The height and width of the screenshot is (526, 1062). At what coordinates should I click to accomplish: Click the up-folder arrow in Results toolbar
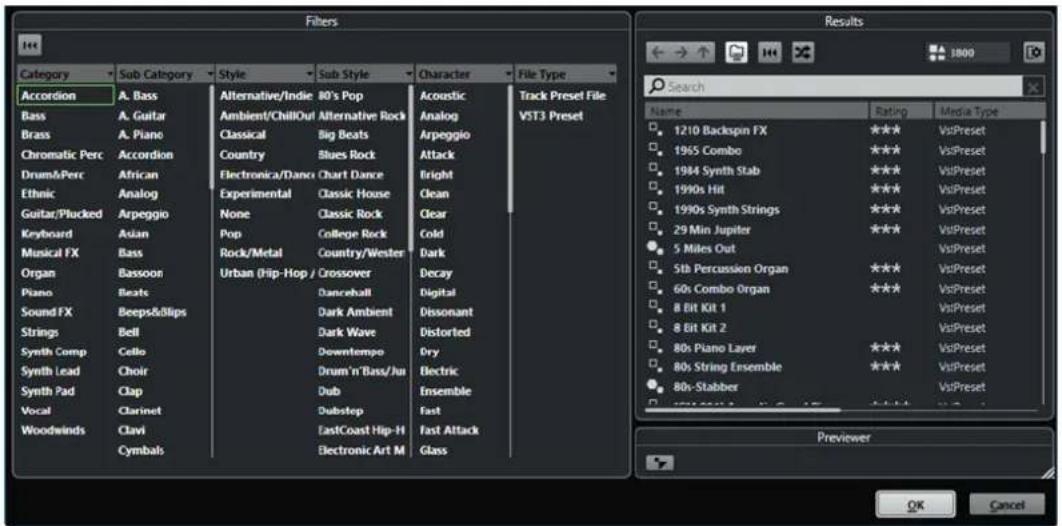[x=703, y=53]
